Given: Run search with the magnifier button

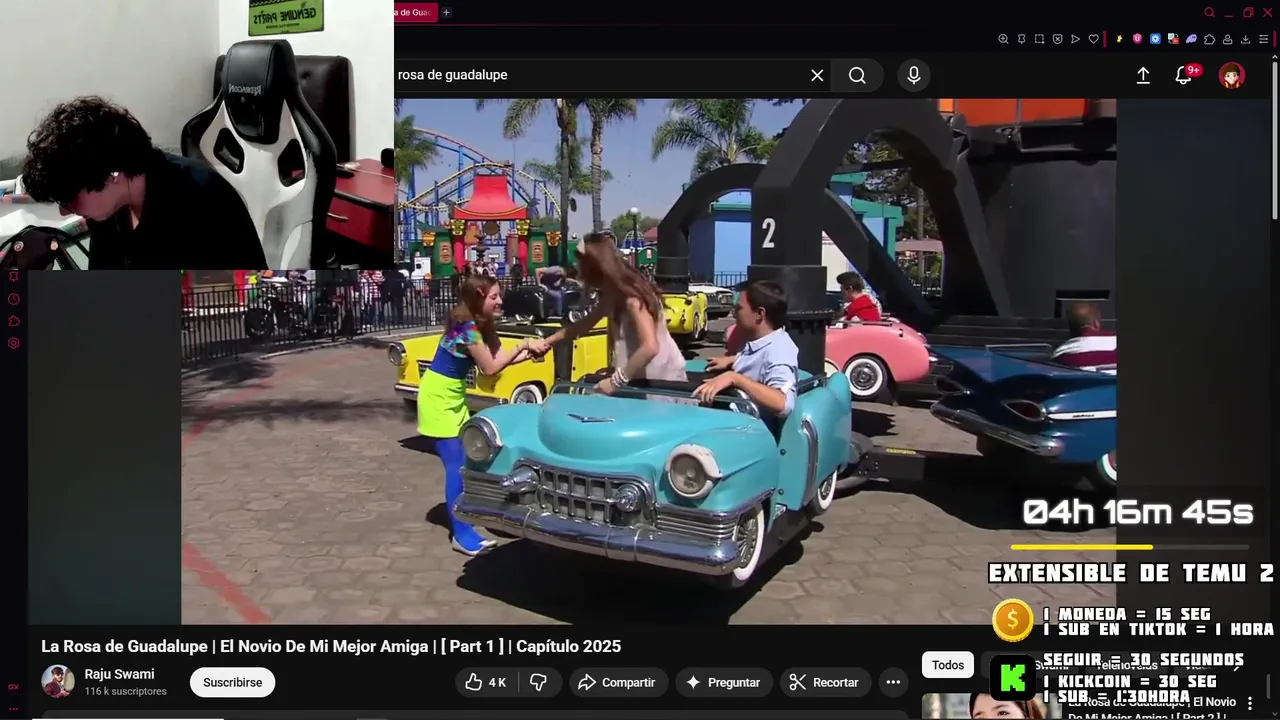Looking at the screenshot, I should pyautogui.click(x=857, y=75).
